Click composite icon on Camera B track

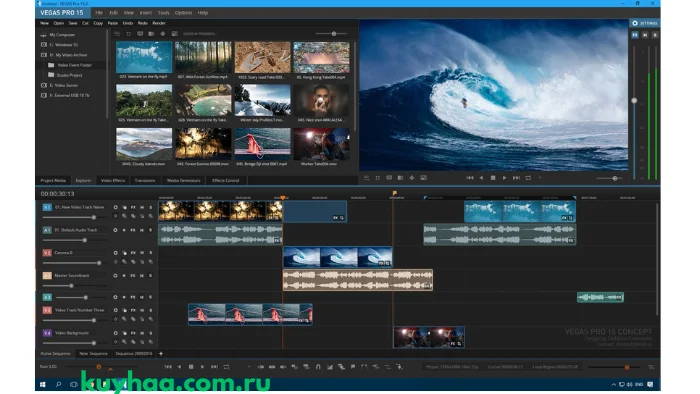[x=124, y=253]
